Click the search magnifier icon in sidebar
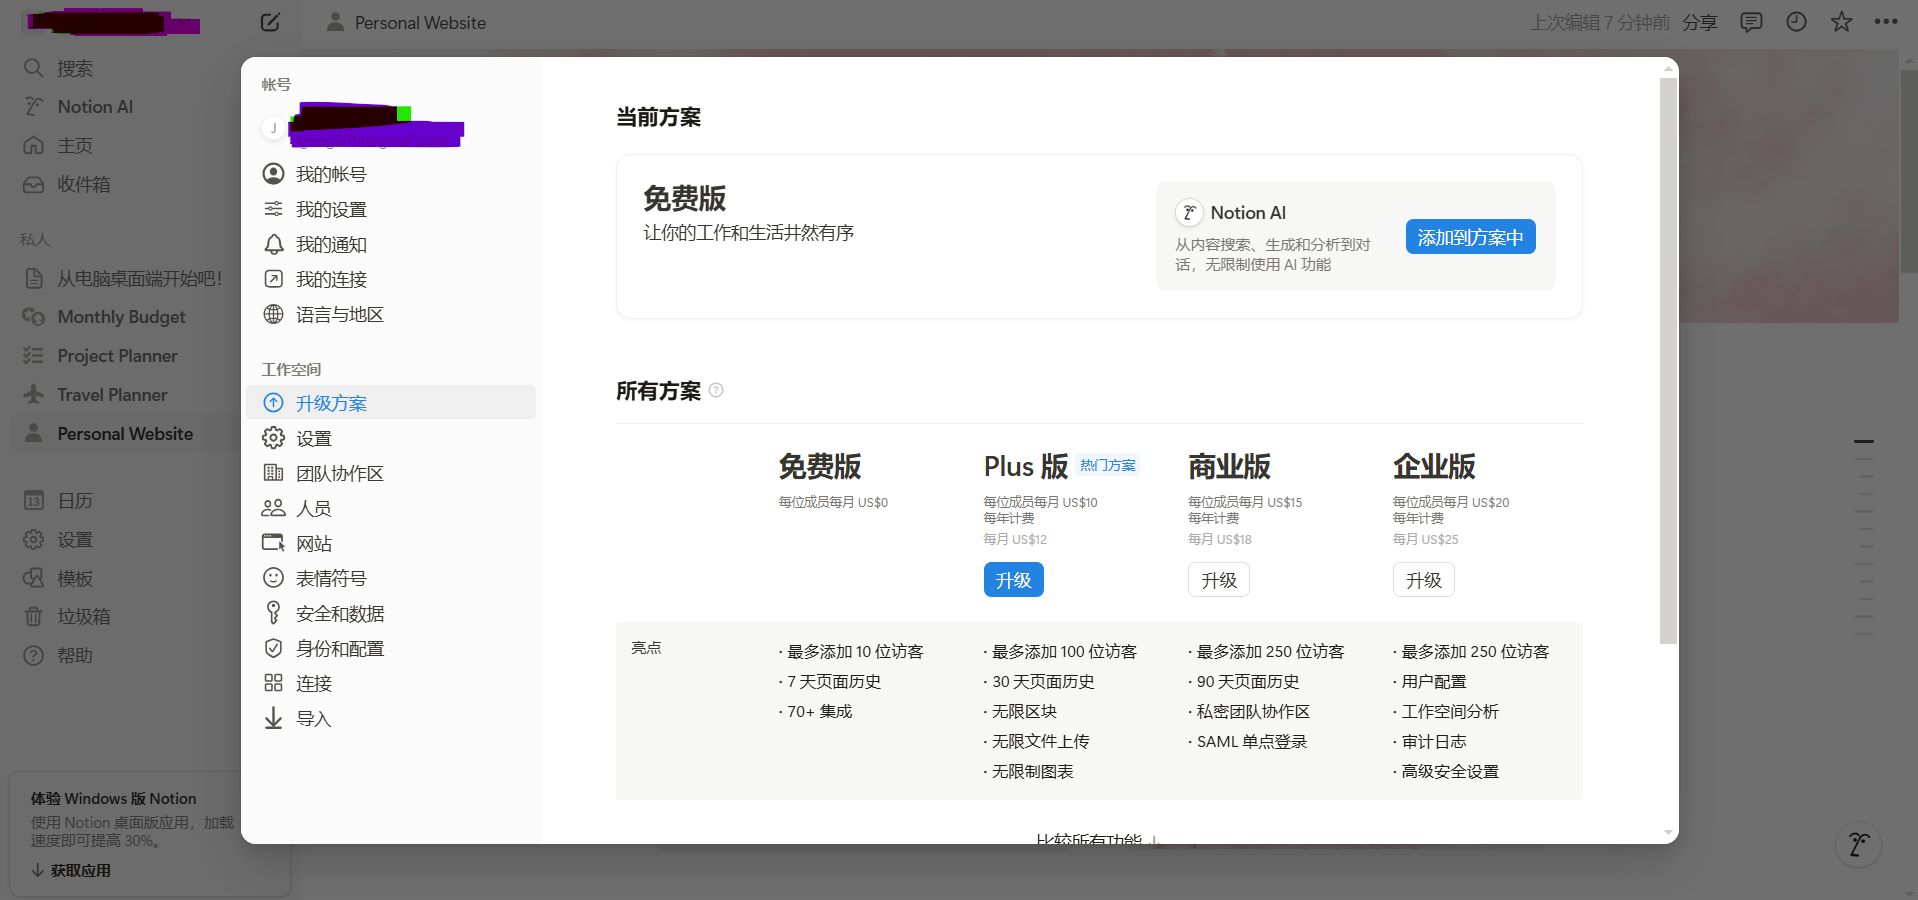 point(33,68)
